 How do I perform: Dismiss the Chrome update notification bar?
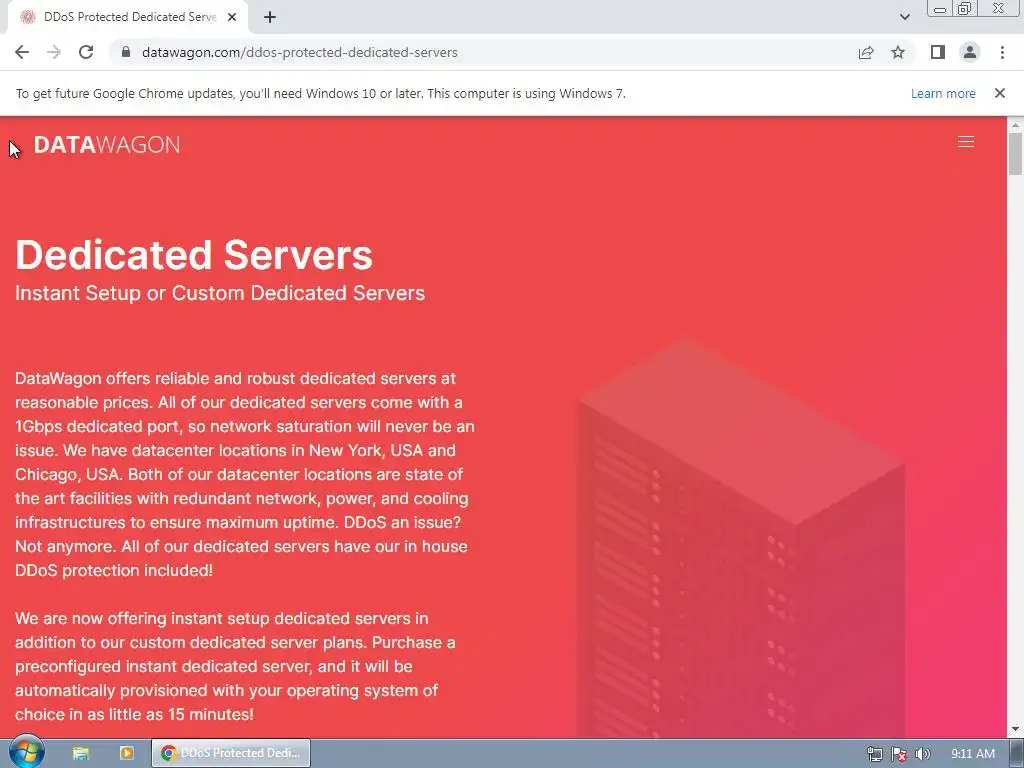click(1000, 93)
